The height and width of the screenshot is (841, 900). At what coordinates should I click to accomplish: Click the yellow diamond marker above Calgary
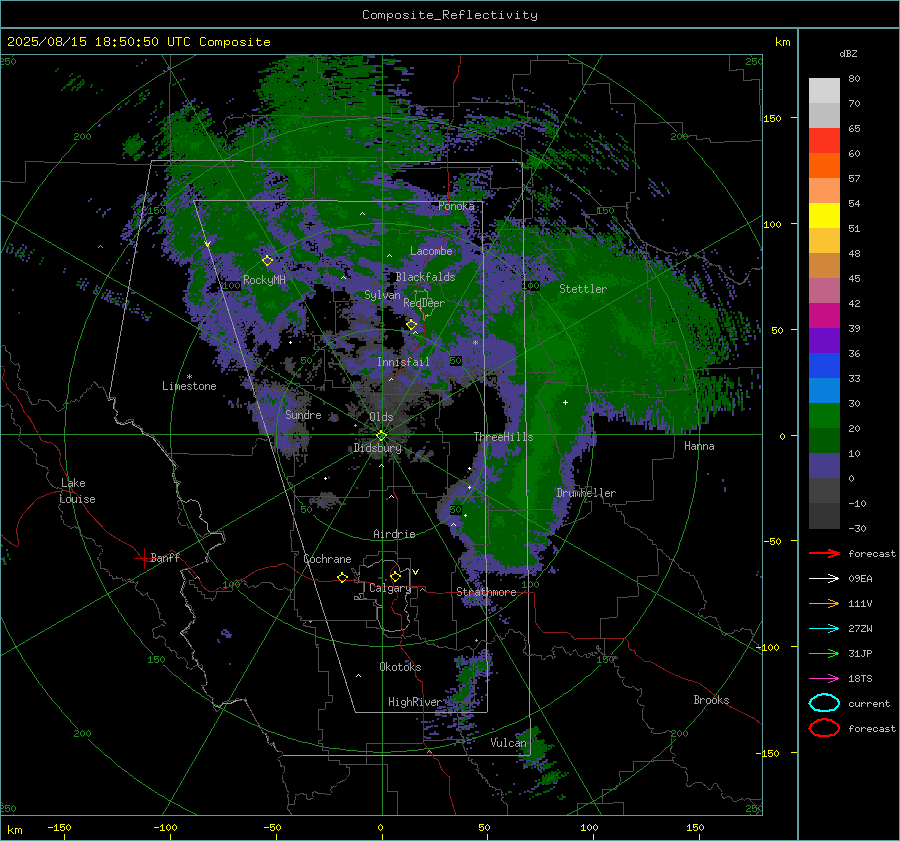[395, 576]
